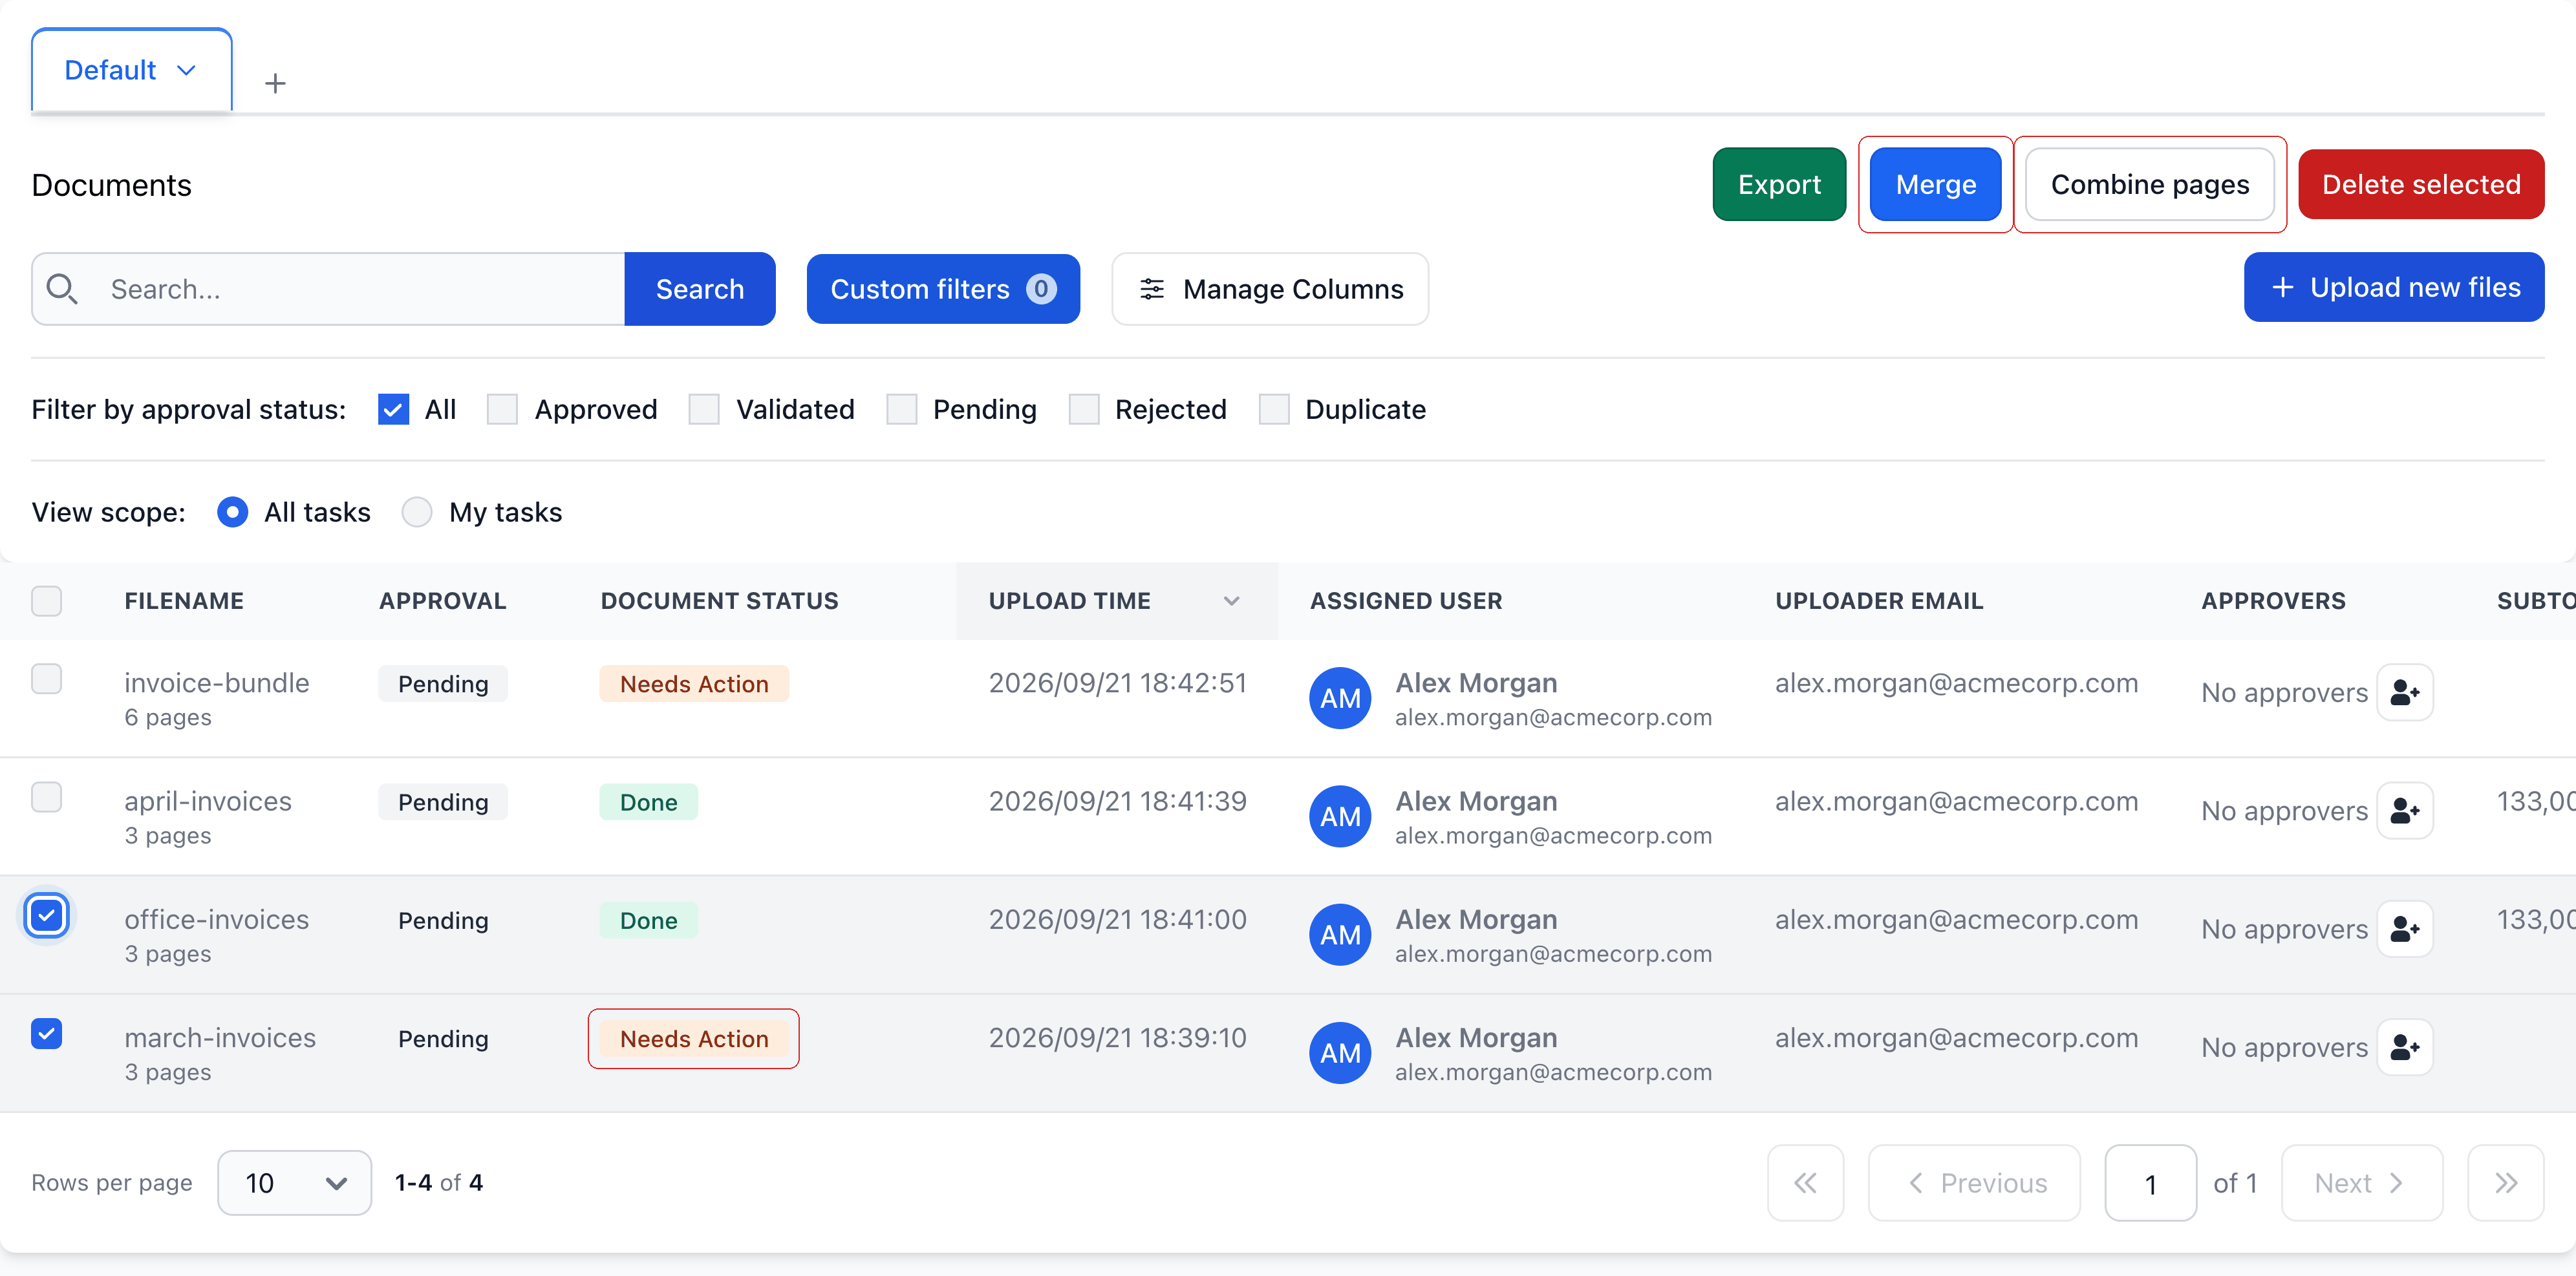Click the blue Search button
Screen dimensions: 2576x1276
(x=700, y=289)
